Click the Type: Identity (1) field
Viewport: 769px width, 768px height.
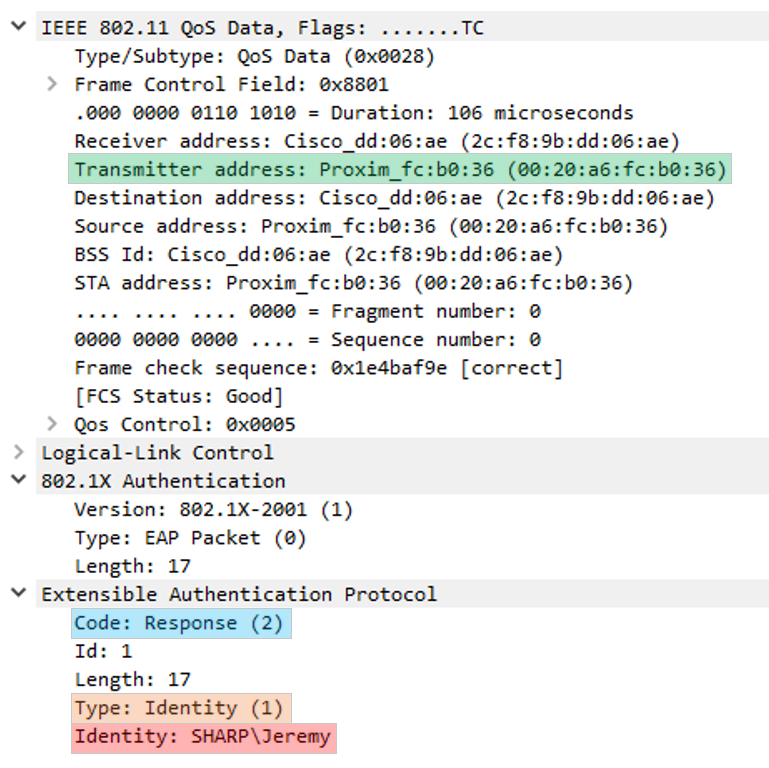[180, 708]
